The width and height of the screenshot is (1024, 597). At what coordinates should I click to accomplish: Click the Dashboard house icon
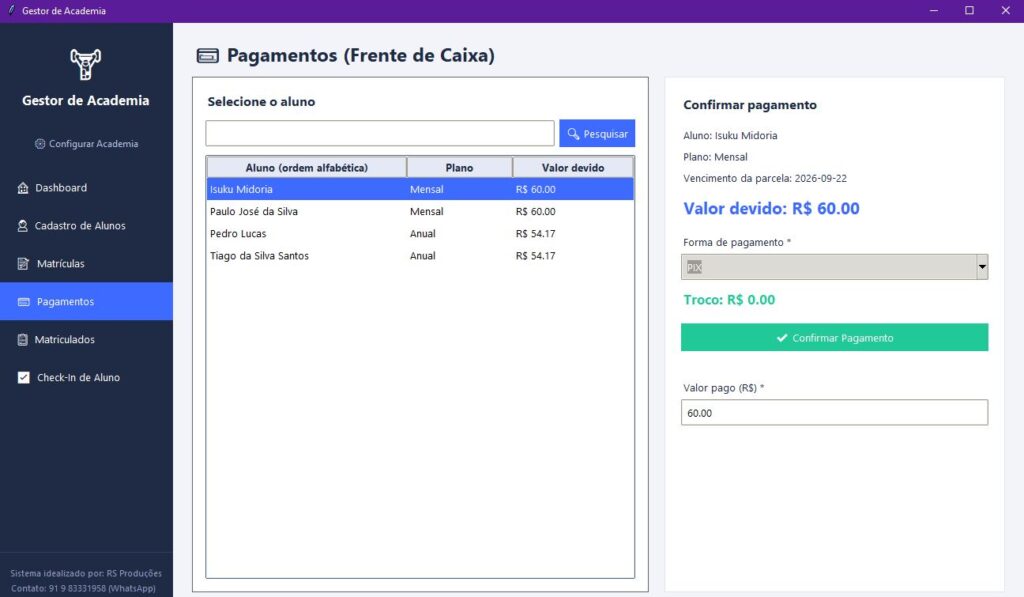(x=23, y=188)
